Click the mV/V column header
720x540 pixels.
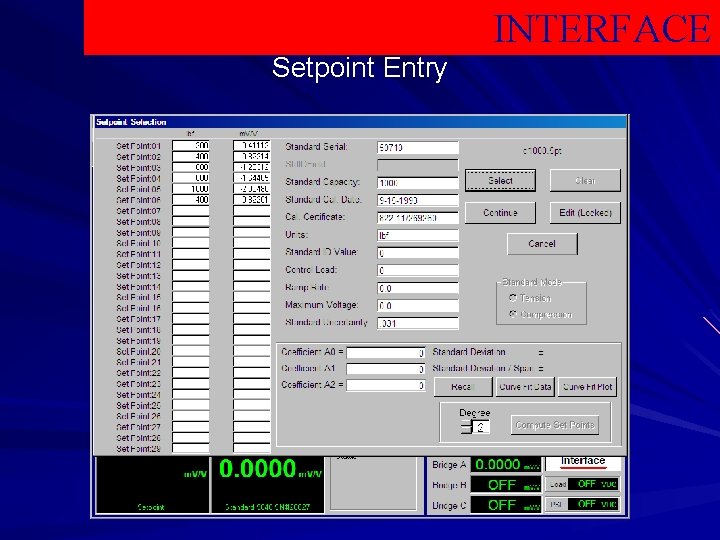tap(248, 134)
